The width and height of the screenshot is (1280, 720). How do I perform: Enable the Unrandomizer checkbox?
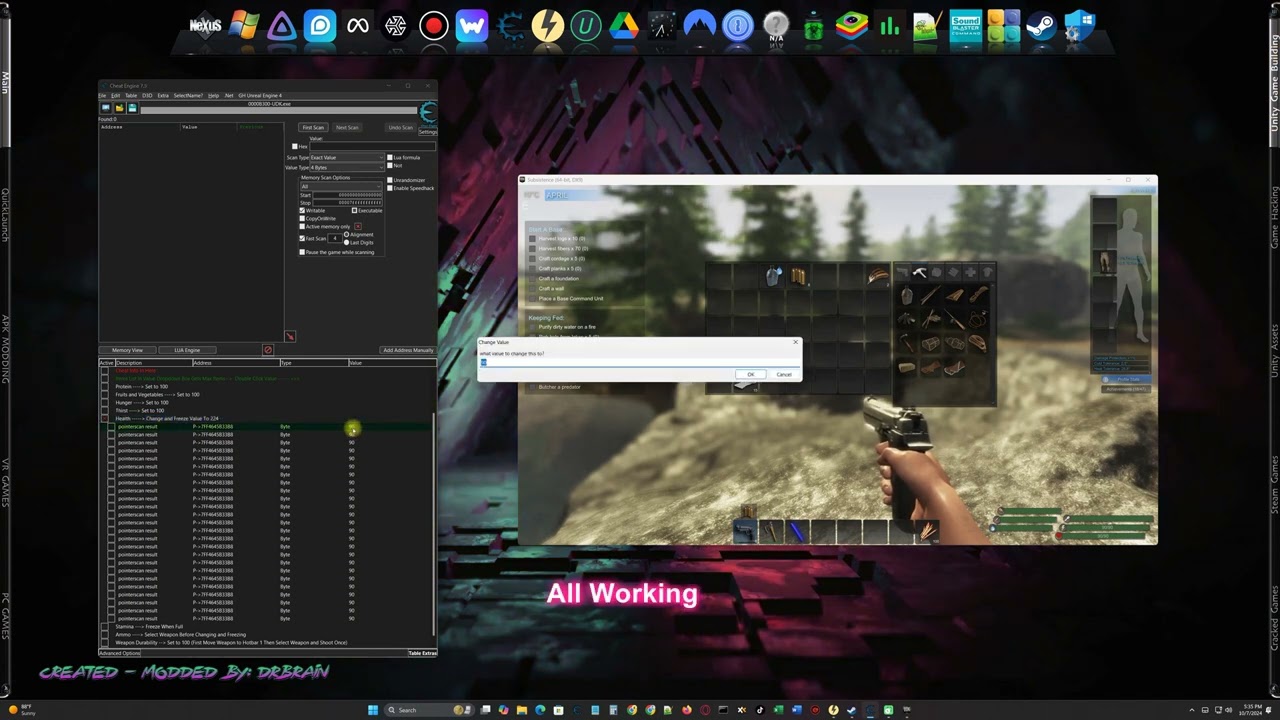389,180
